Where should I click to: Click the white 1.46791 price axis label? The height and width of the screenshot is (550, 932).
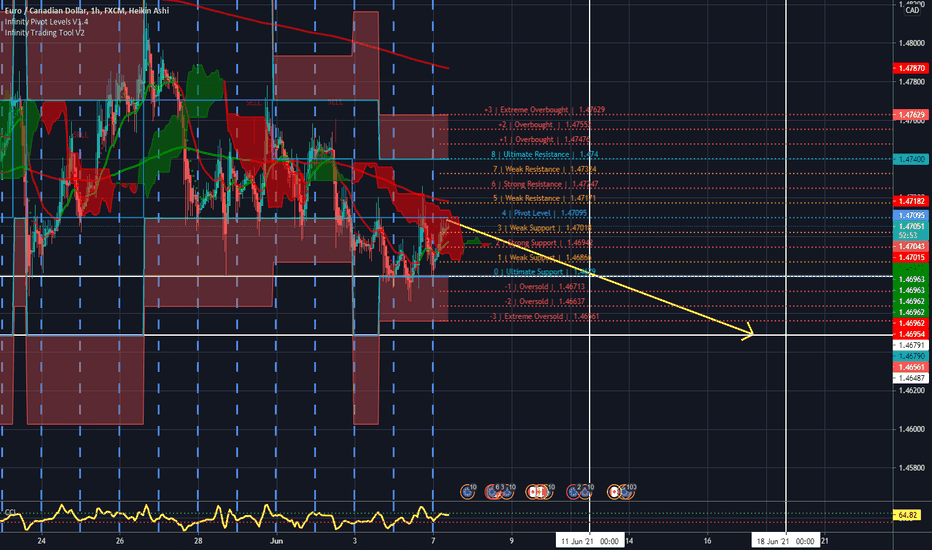(911, 345)
